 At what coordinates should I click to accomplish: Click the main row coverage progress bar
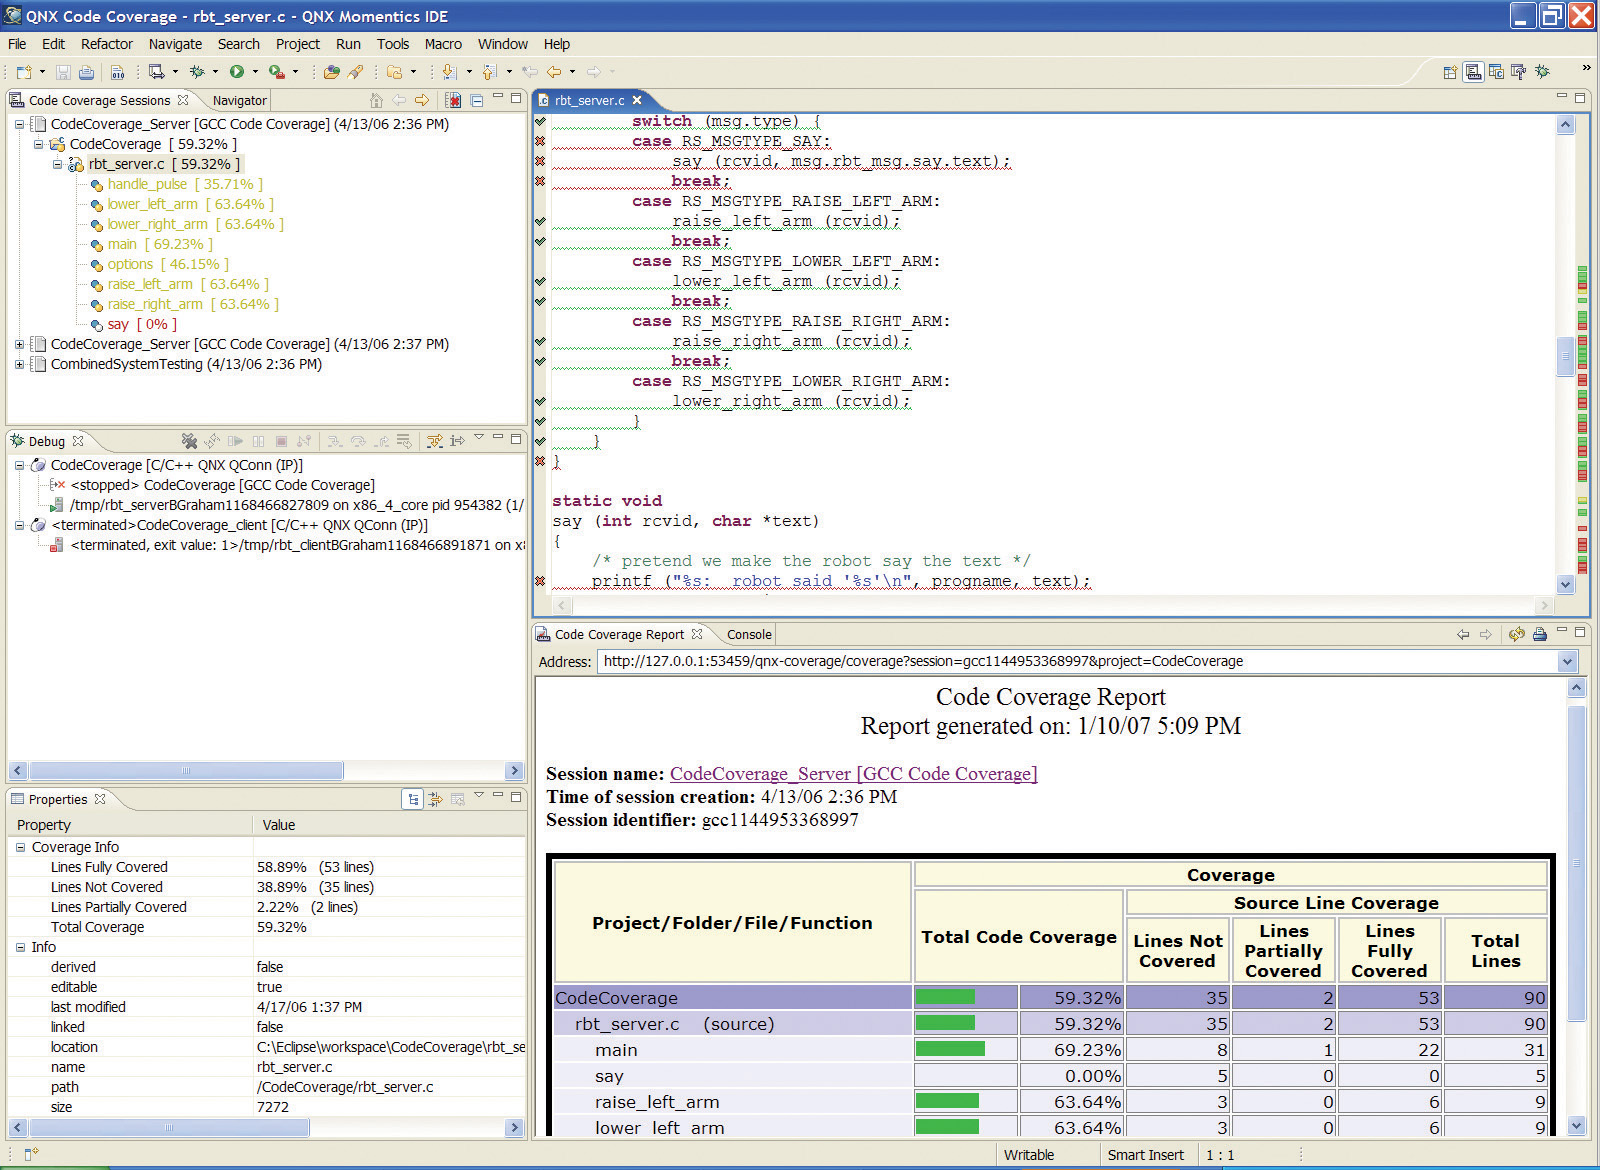950,1049
